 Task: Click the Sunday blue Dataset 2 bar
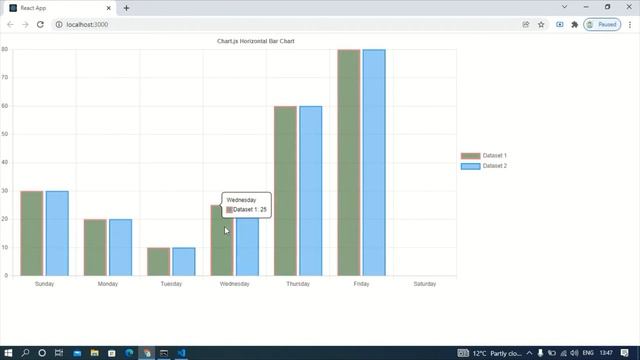pyautogui.click(x=57, y=233)
